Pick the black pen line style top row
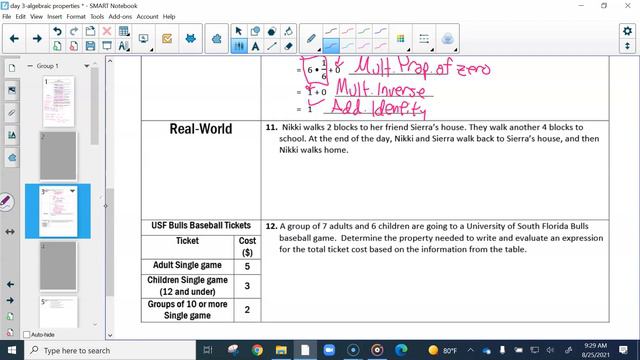This screenshot has height=360, width=640. tap(331, 31)
